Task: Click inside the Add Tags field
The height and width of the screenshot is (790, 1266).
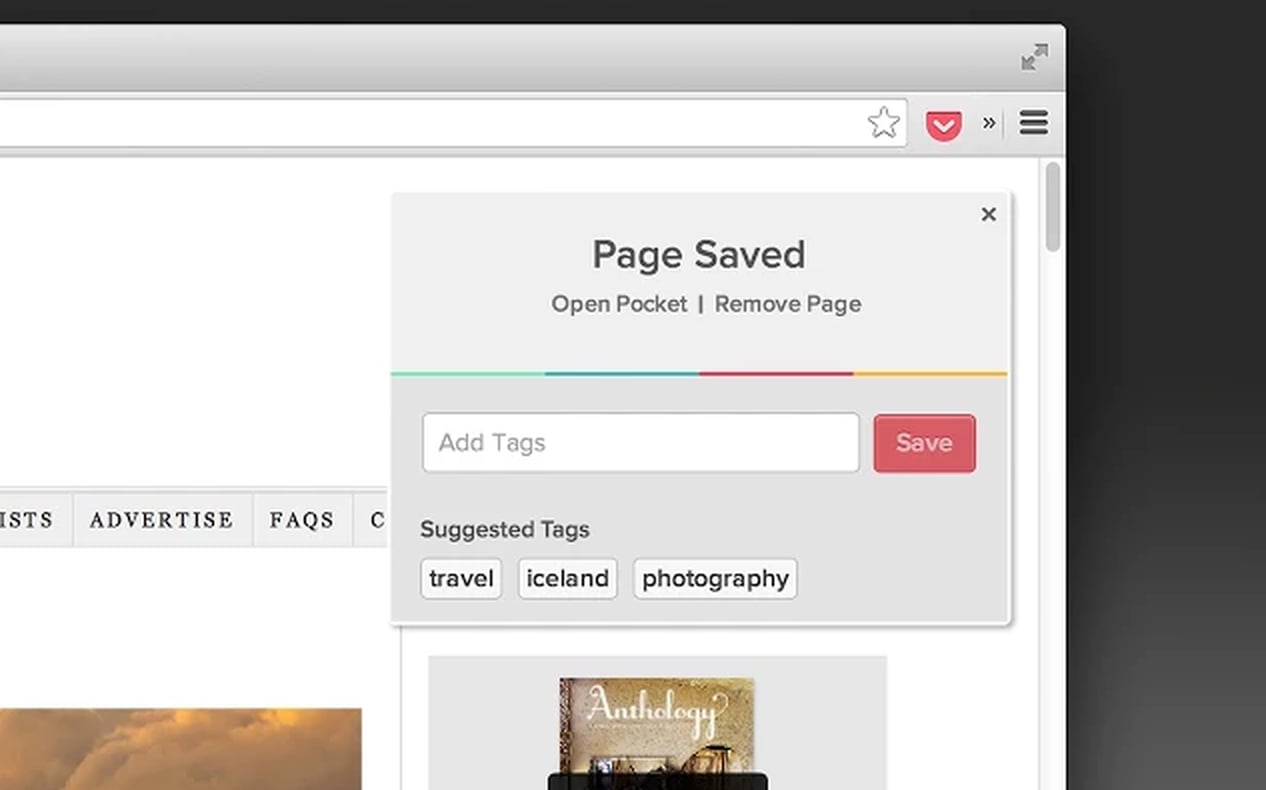Action: [640, 442]
